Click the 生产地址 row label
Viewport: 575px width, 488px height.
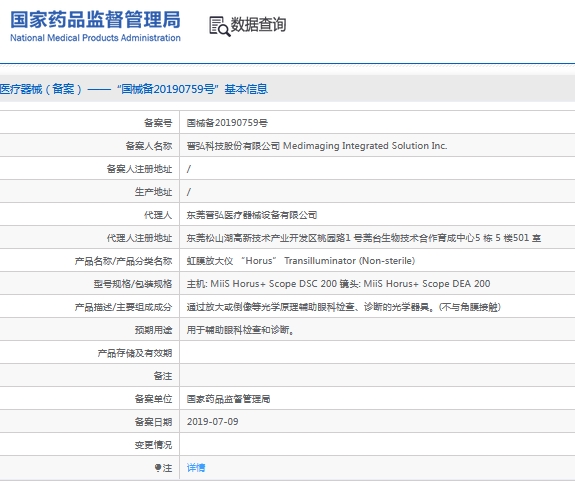[153, 192]
